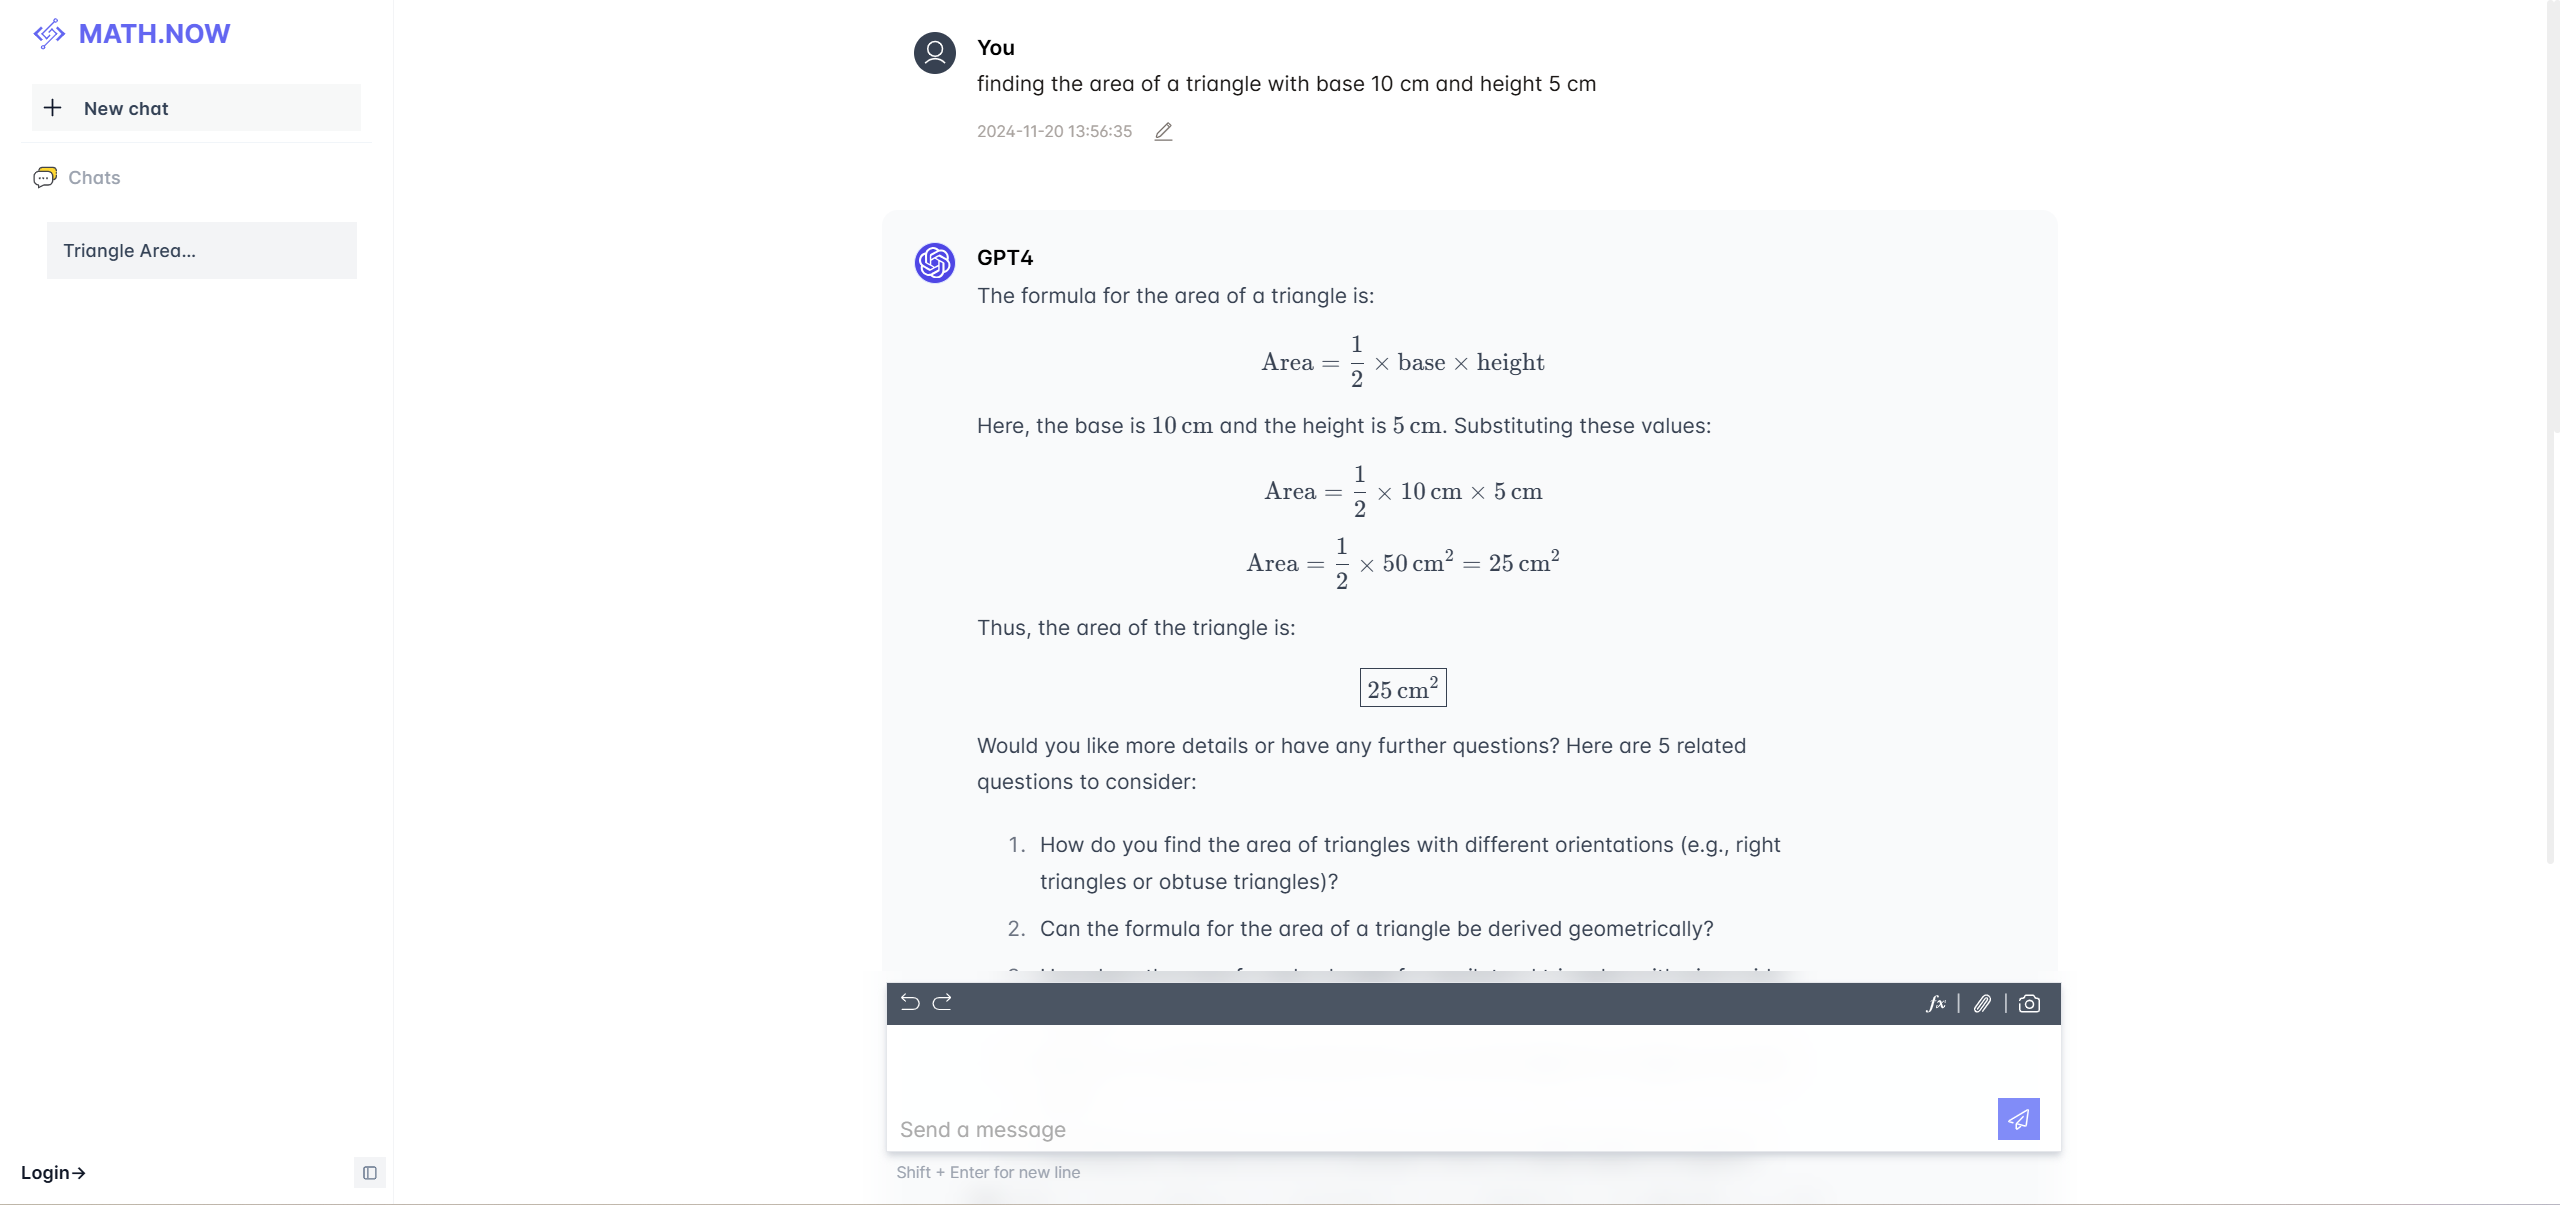Click the function fx icon in toolbar
This screenshot has height=1205, width=2560.
pos(1936,1003)
